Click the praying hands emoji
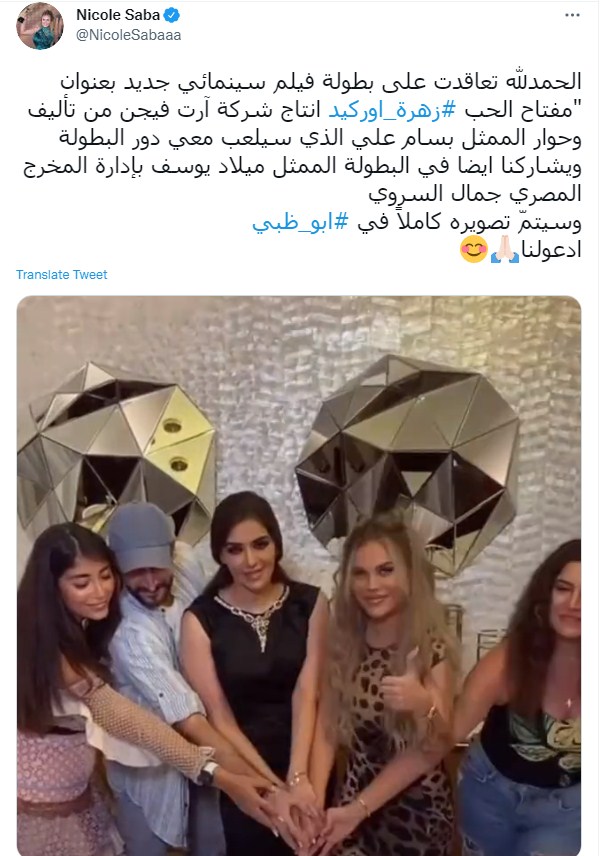Screen dimensions: 602x856 (x=504, y=249)
